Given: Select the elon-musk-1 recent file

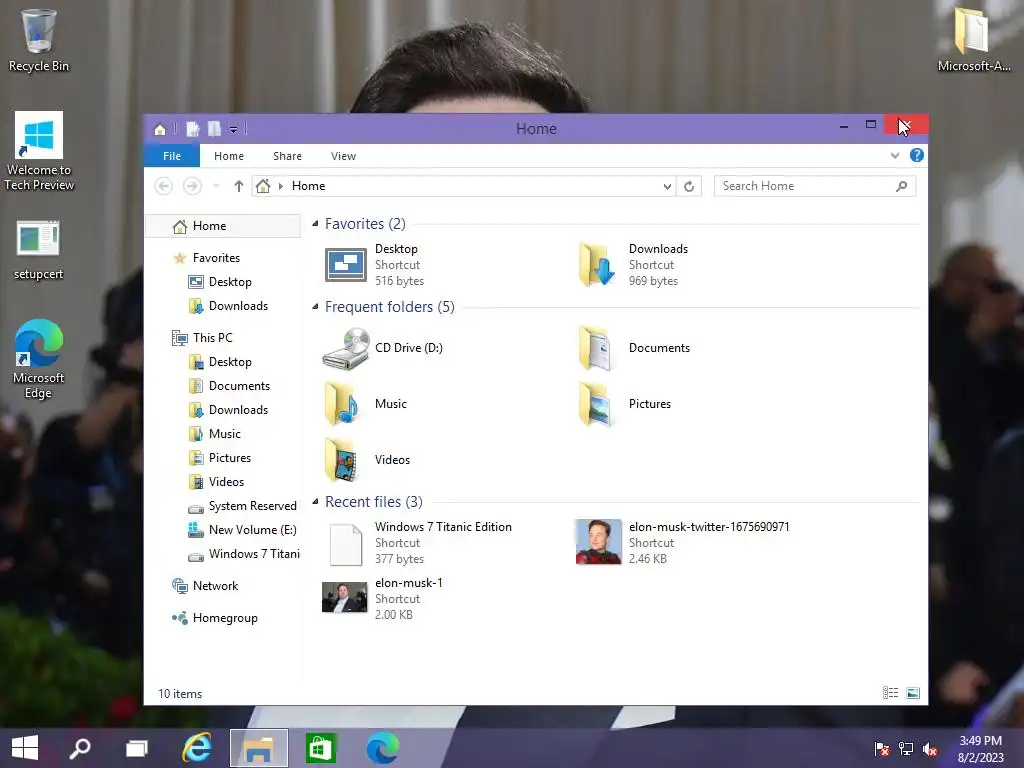Looking at the screenshot, I should (382, 598).
